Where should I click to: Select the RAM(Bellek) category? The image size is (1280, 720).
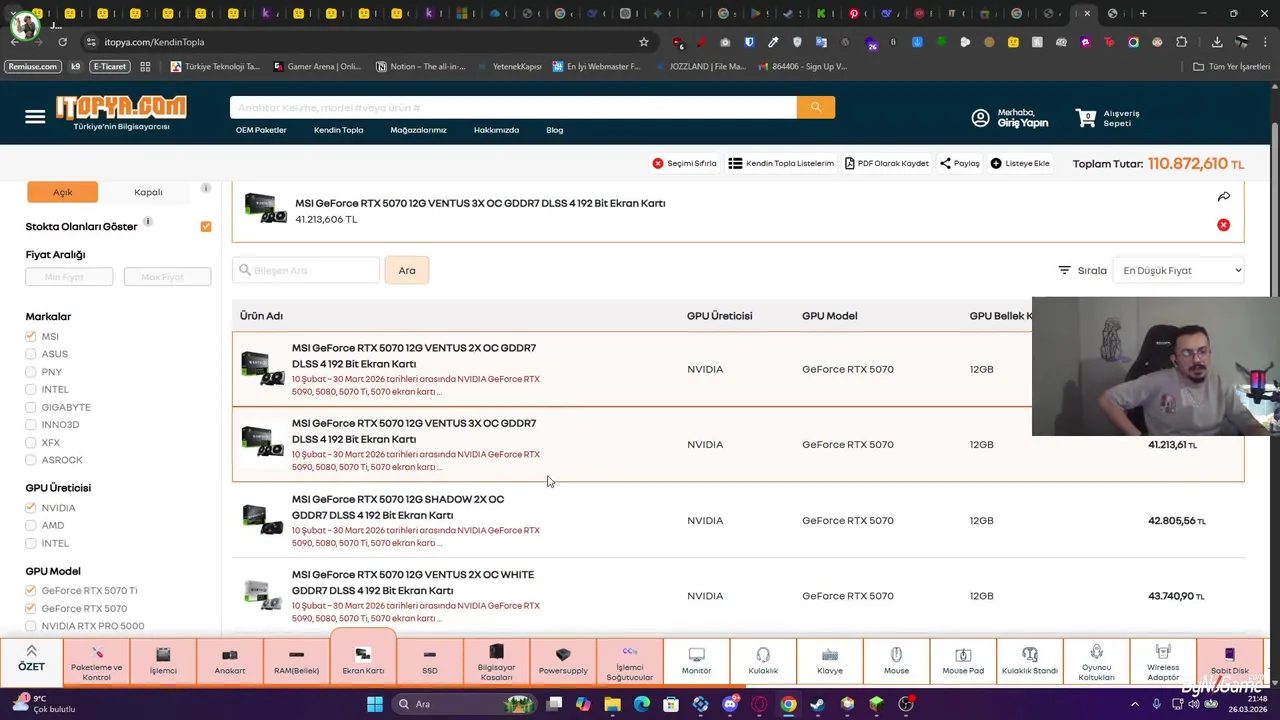[x=296, y=660]
